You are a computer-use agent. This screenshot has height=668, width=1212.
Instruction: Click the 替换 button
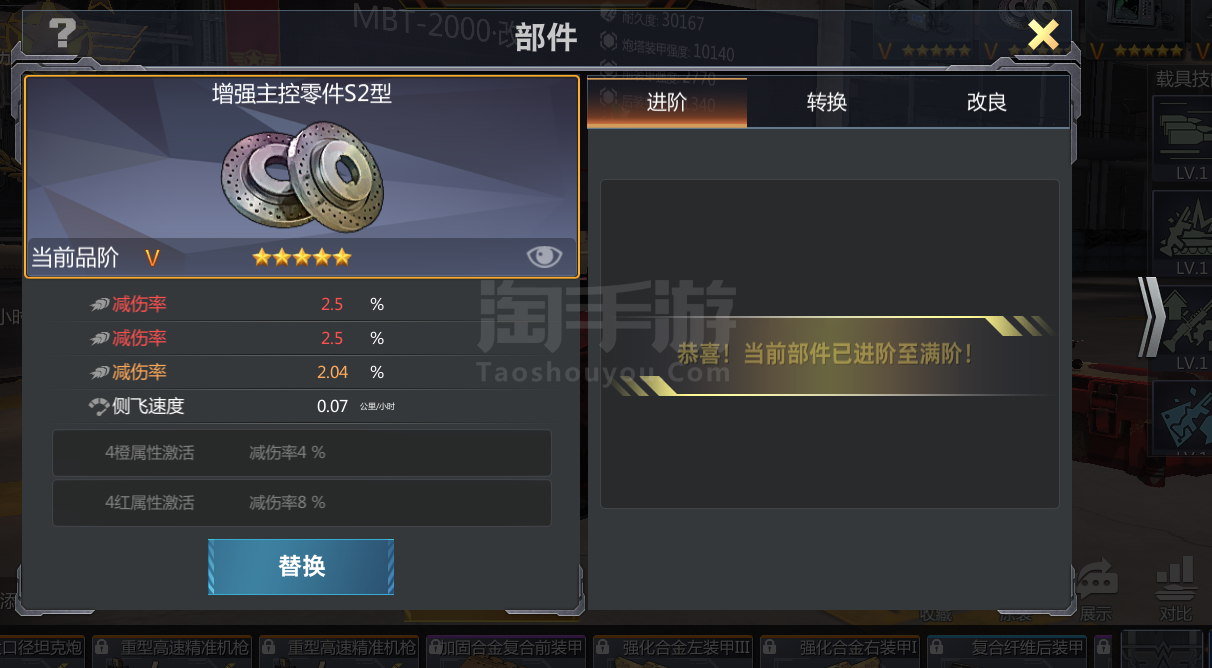pos(301,566)
